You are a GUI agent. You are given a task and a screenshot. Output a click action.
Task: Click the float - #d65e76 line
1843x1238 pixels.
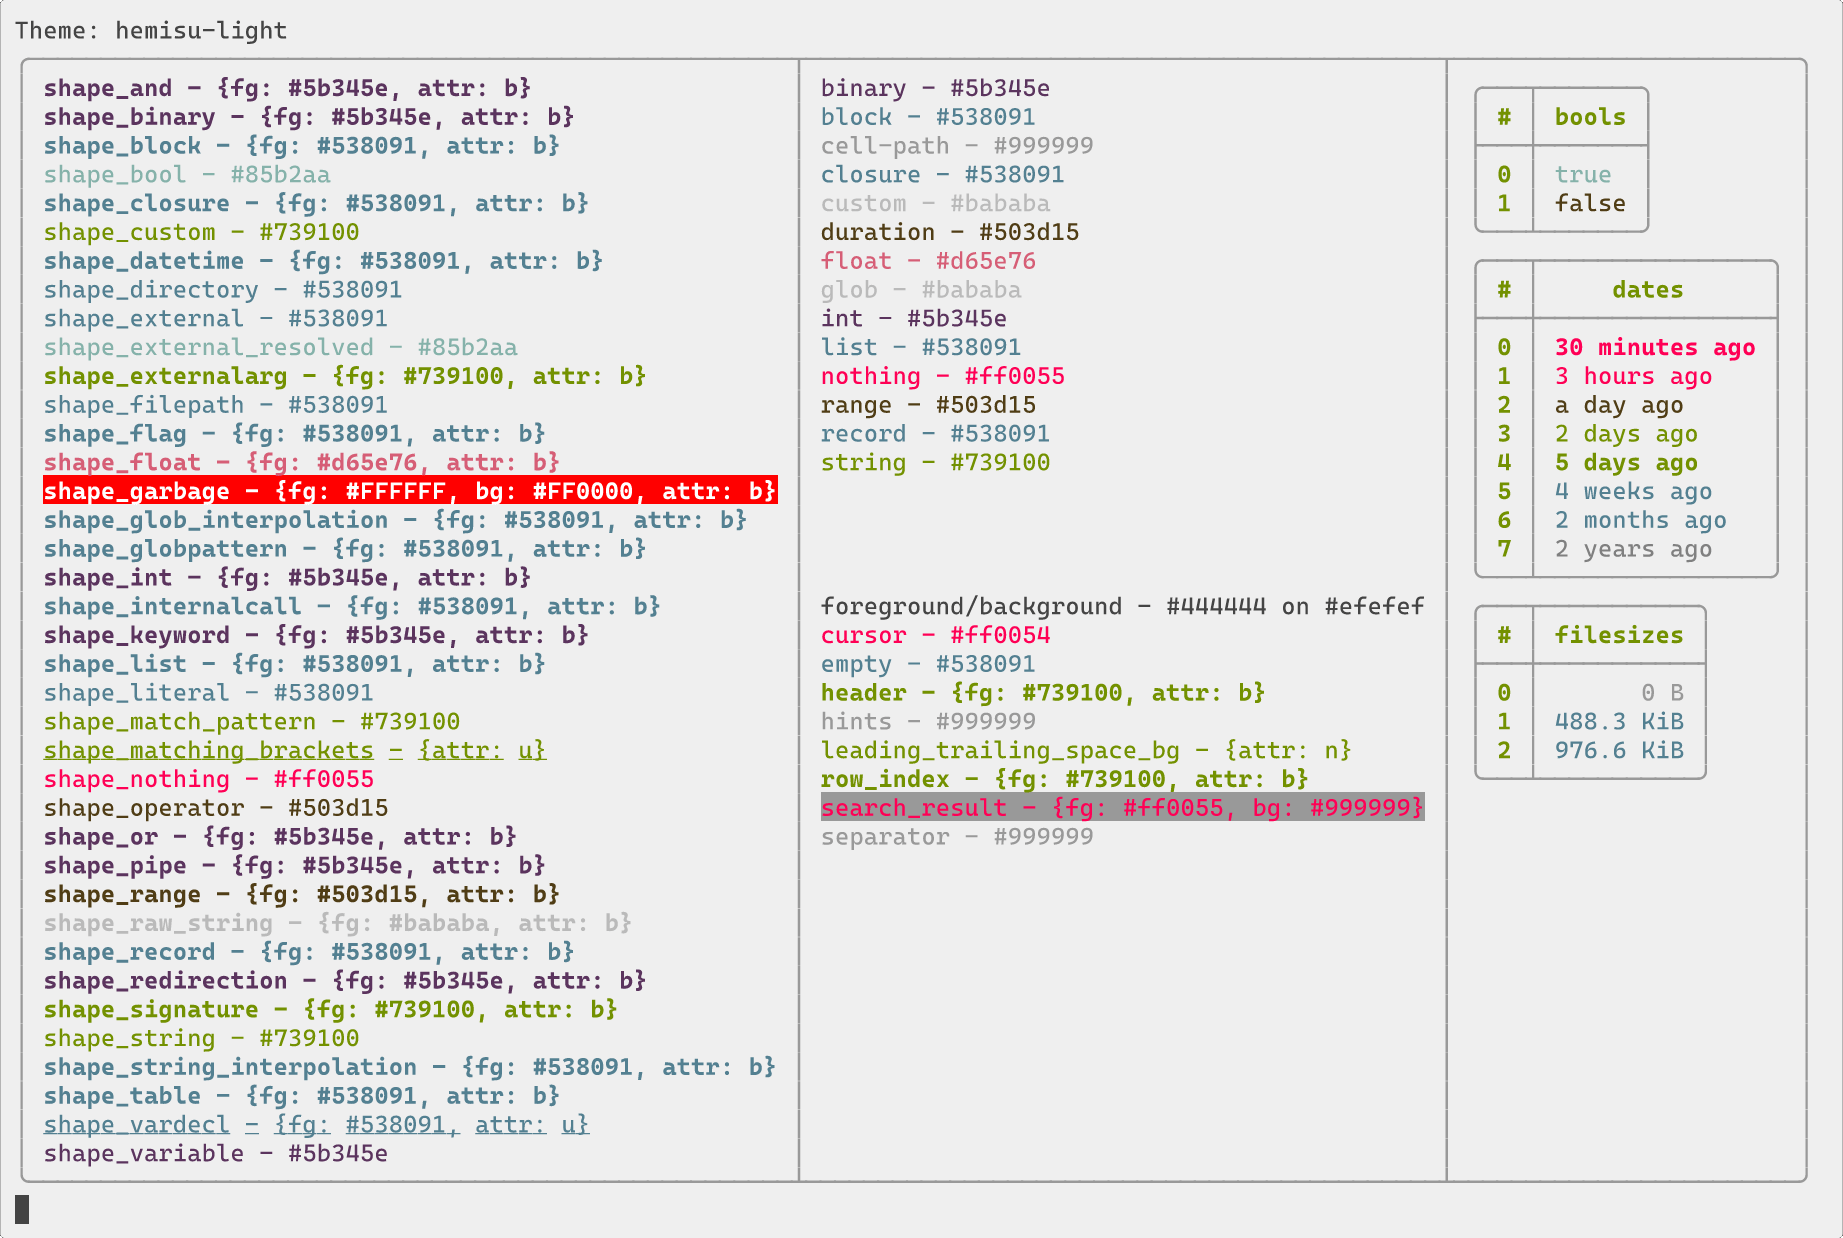click(x=928, y=261)
